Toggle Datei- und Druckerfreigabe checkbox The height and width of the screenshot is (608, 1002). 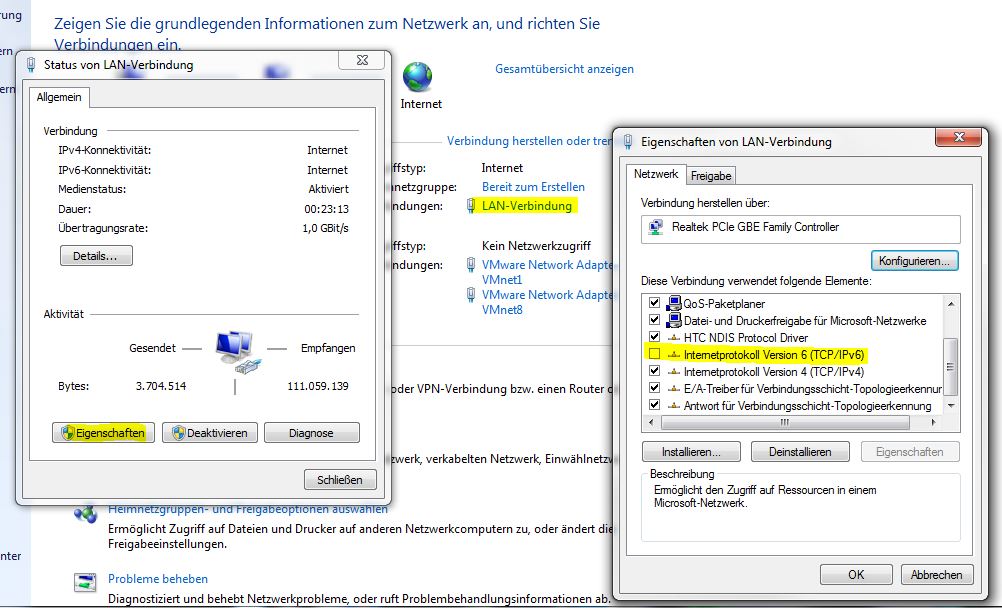[x=654, y=320]
